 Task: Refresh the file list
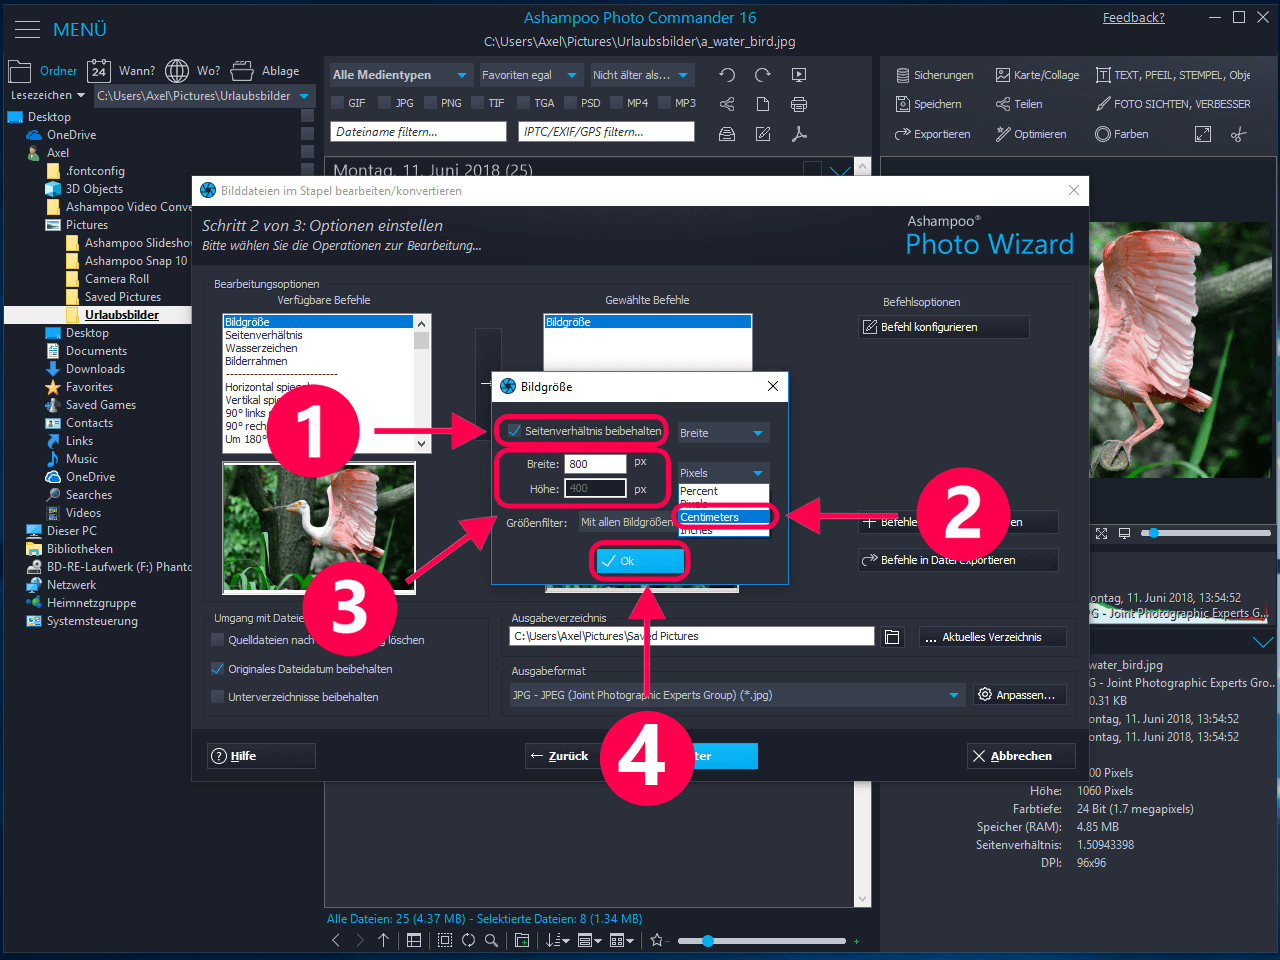click(468, 940)
